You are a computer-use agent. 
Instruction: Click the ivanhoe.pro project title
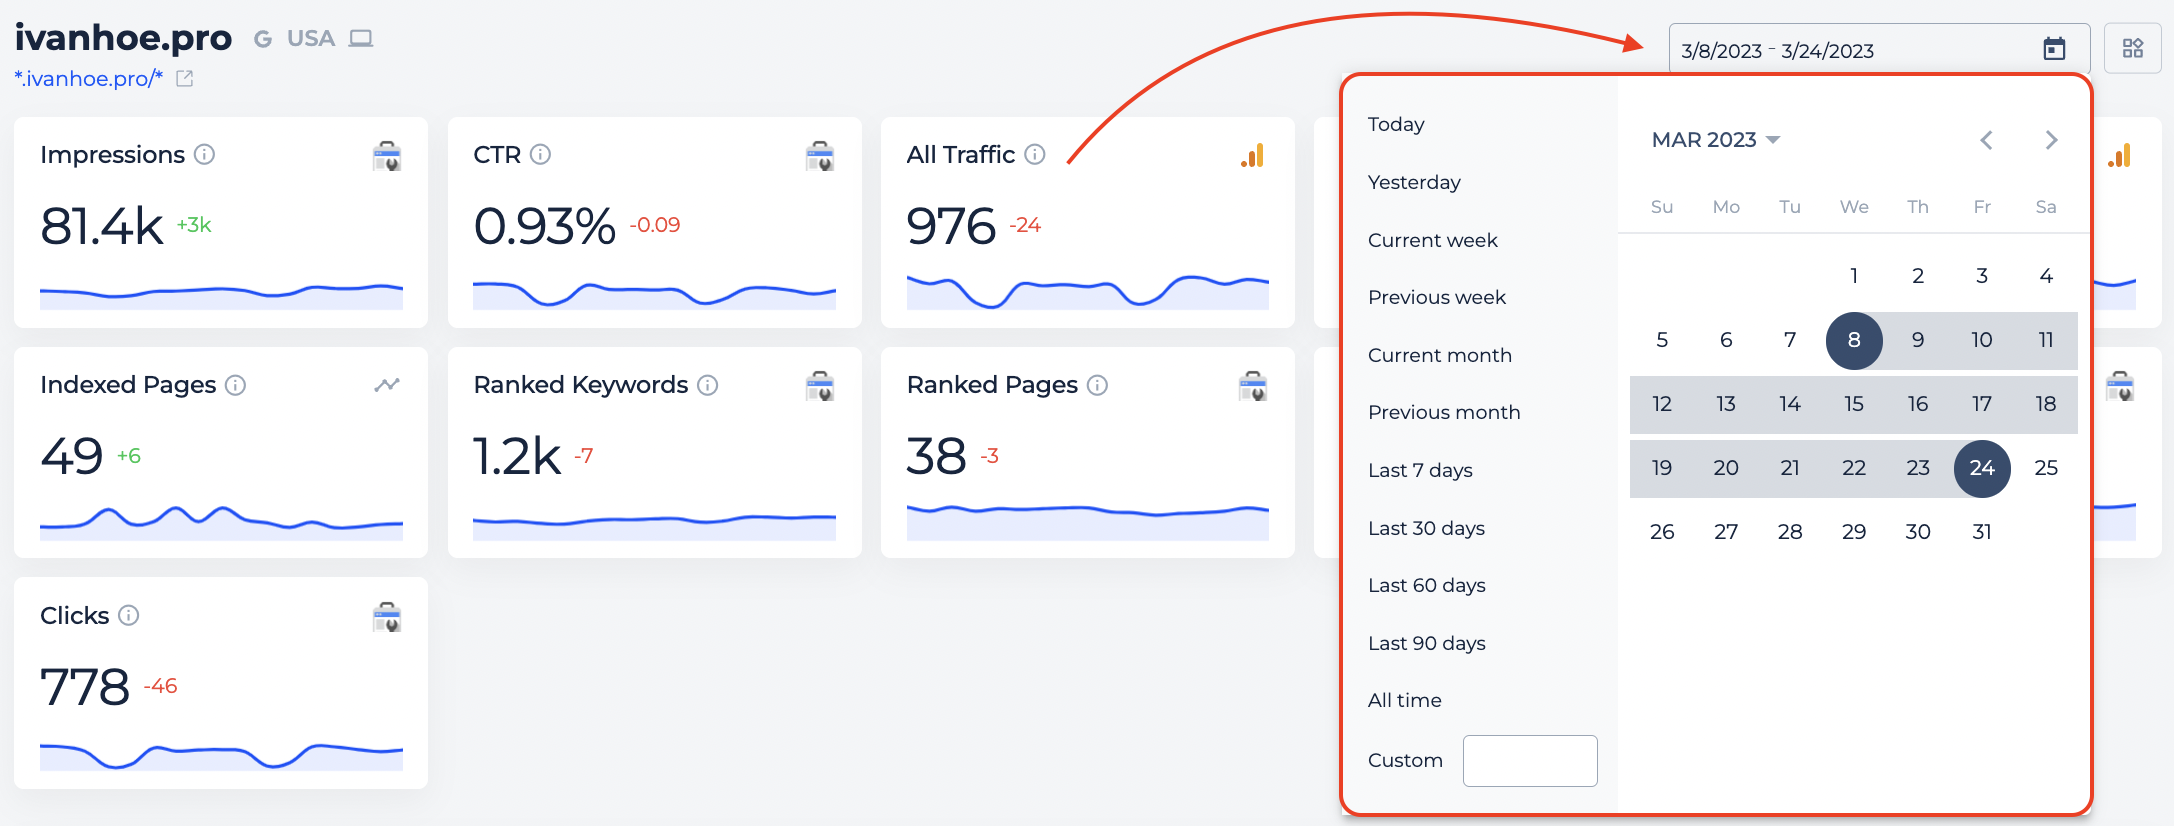tap(123, 37)
